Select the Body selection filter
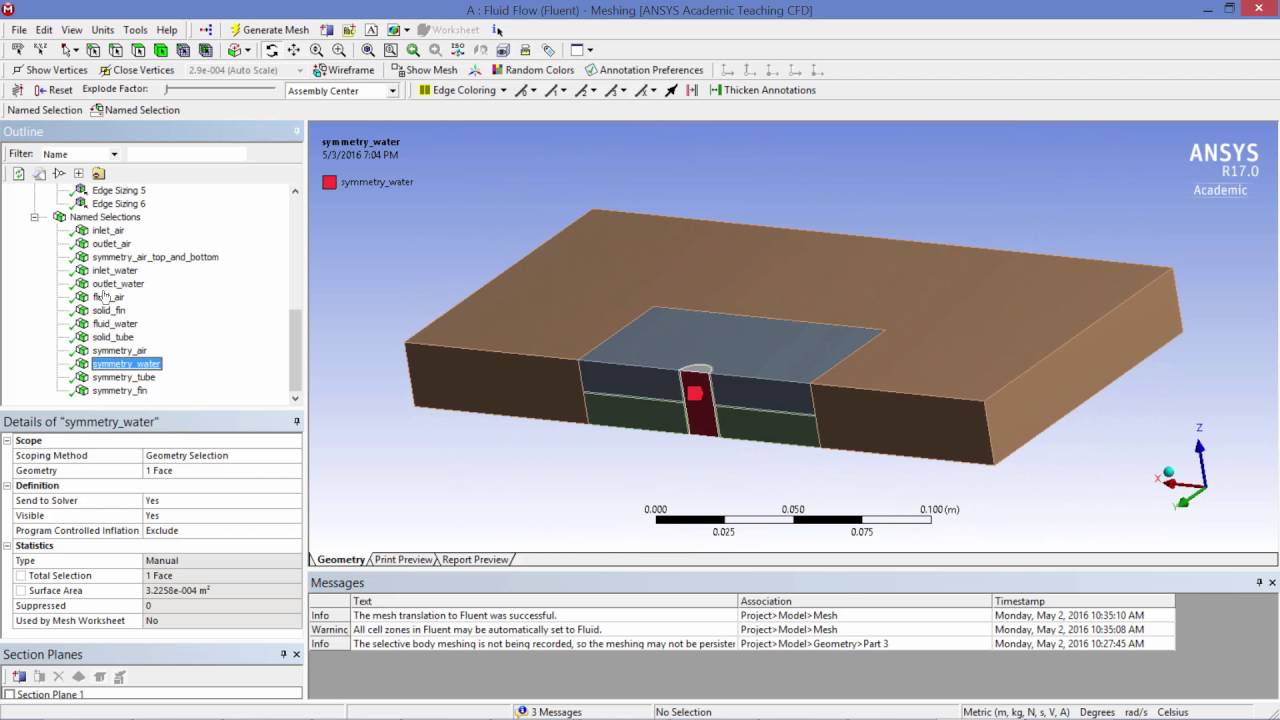The width and height of the screenshot is (1280, 720). coord(160,50)
